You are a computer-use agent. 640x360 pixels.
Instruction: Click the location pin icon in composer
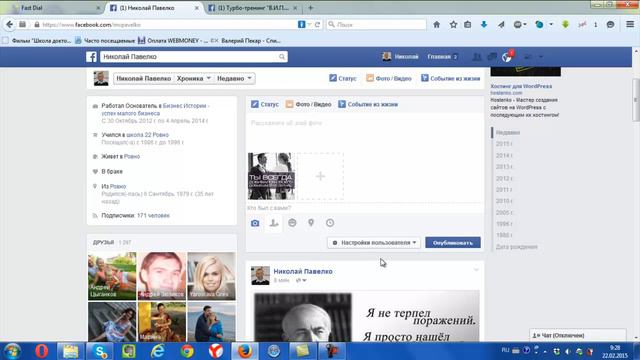point(311,223)
